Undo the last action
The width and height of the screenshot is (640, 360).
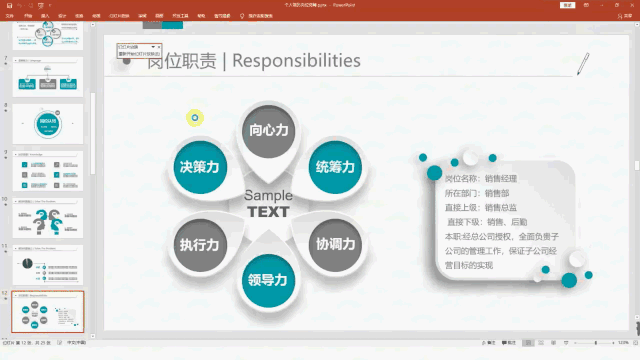[19, 6]
